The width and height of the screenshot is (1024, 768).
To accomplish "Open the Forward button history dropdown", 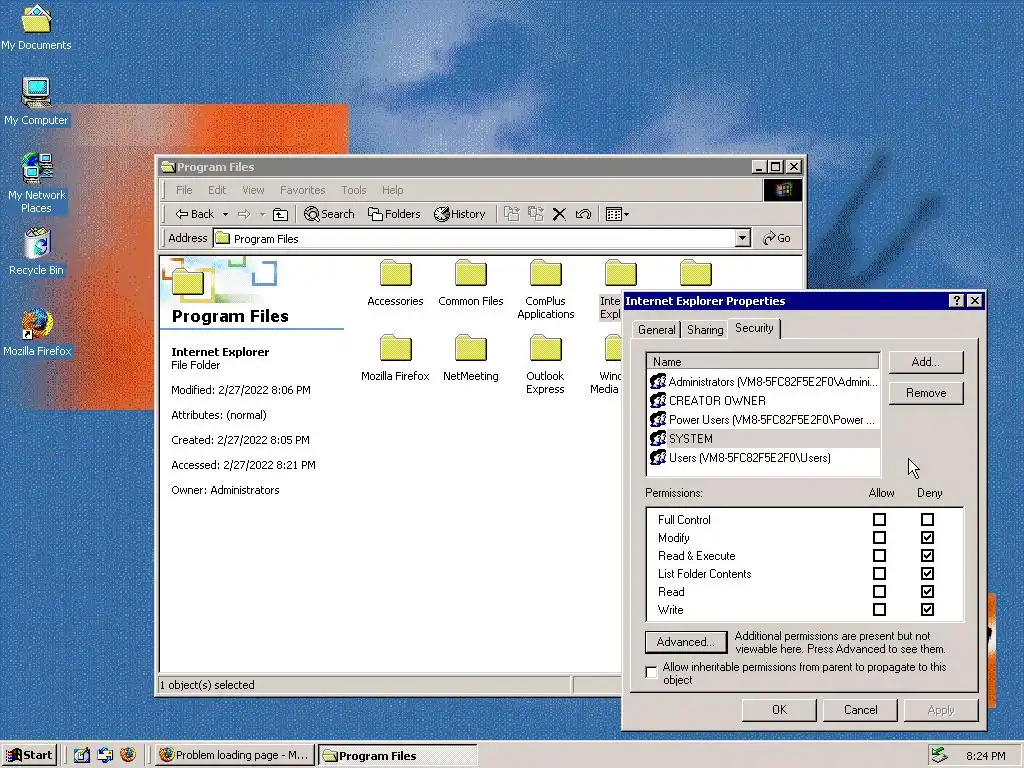I will (262, 214).
